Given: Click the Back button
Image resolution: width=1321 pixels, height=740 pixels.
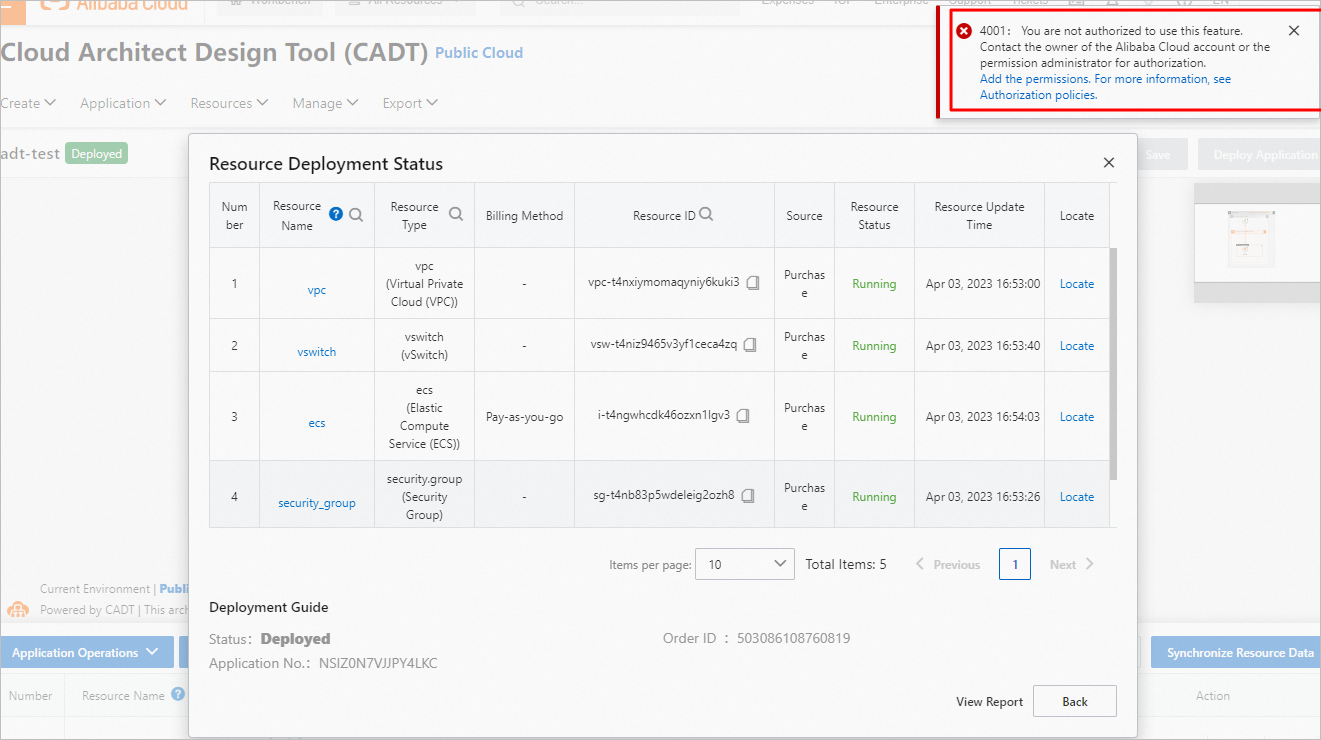Looking at the screenshot, I should 1074,701.
